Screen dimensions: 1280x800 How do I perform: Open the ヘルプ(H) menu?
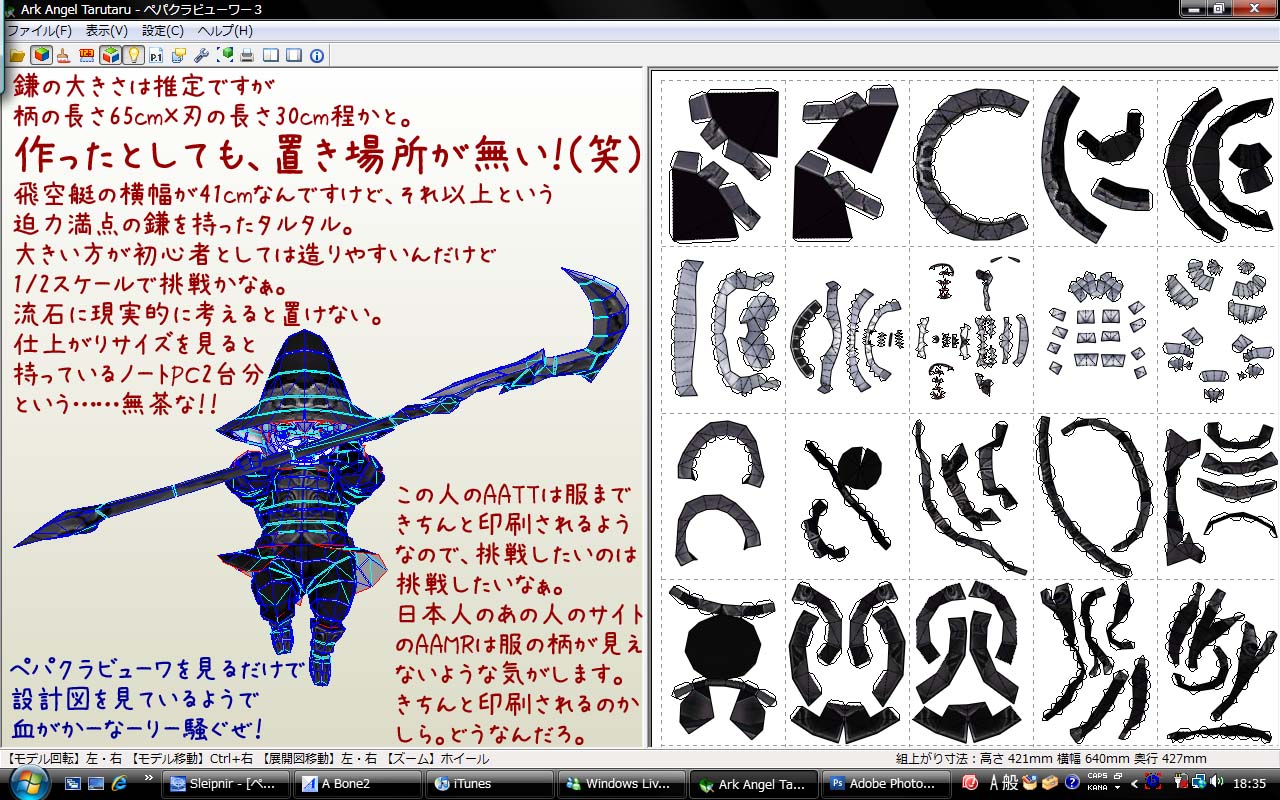225,31
